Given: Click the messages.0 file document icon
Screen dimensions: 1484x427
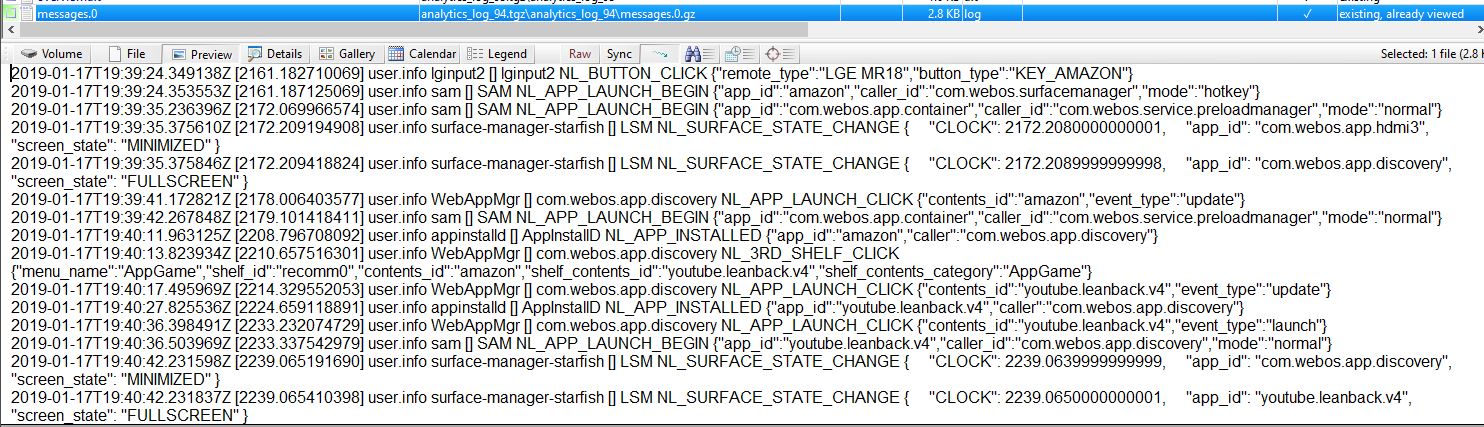Looking at the screenshot, I should point(26,15).
